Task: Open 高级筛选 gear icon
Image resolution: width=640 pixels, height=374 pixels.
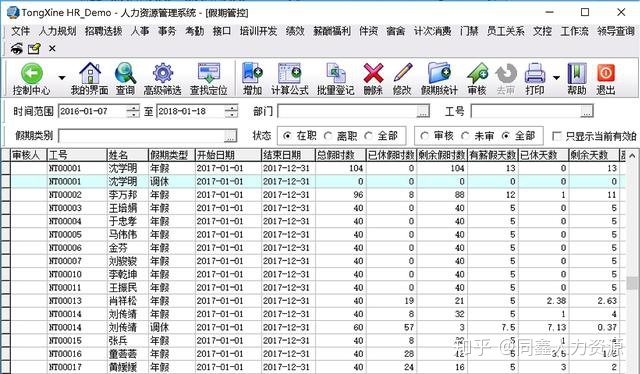Action: (x=162, y=73)
